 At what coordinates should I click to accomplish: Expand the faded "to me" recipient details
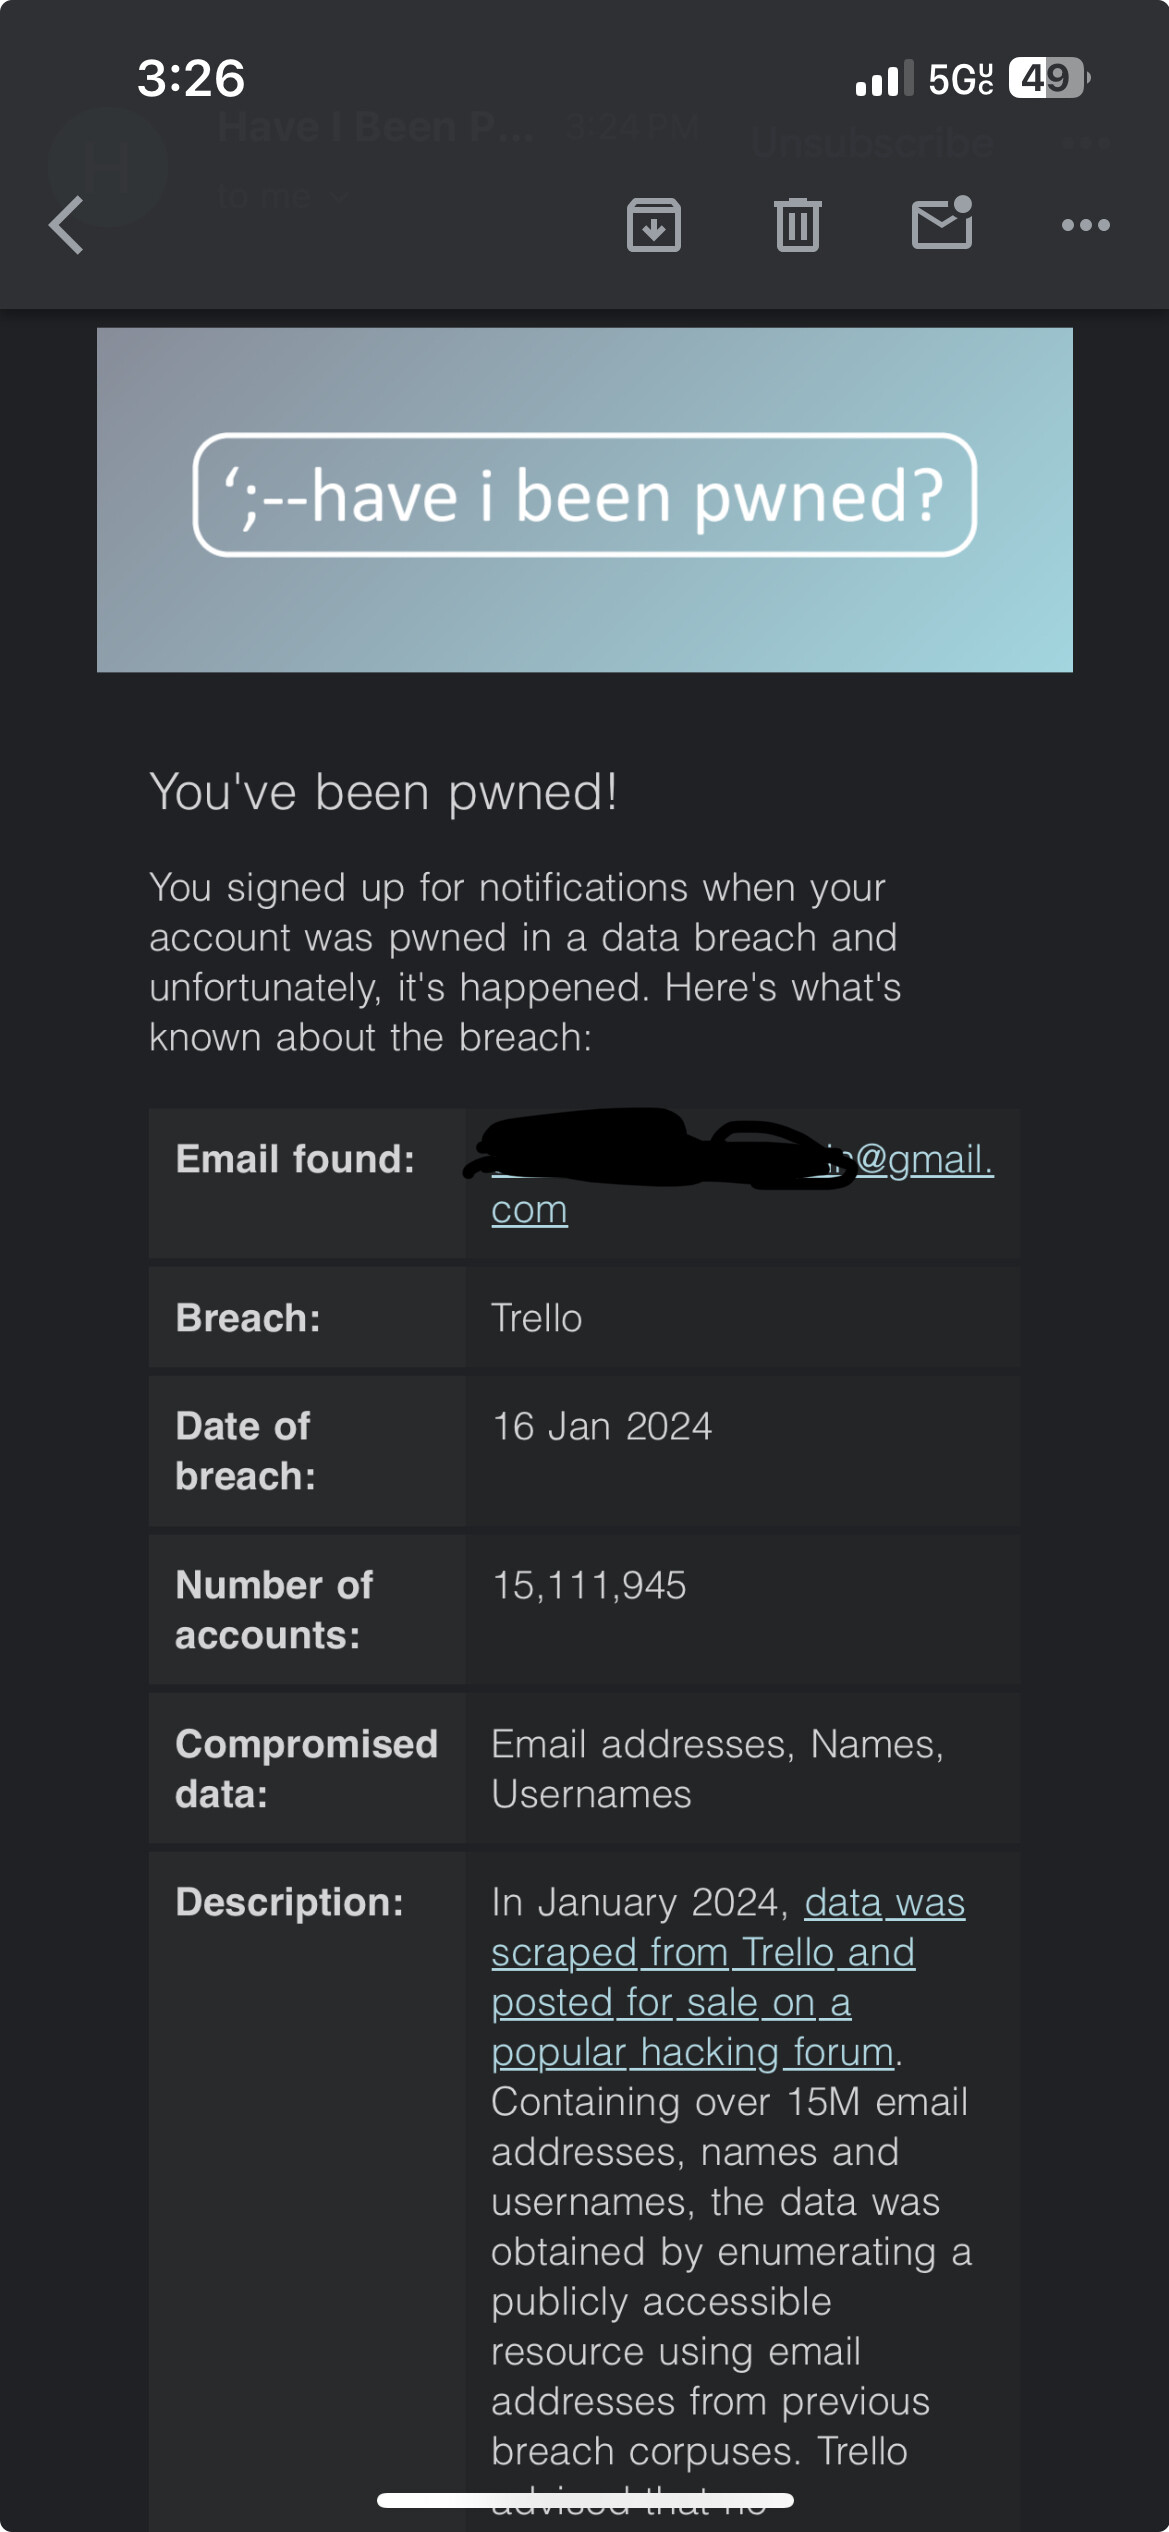(x=280, y=196)
